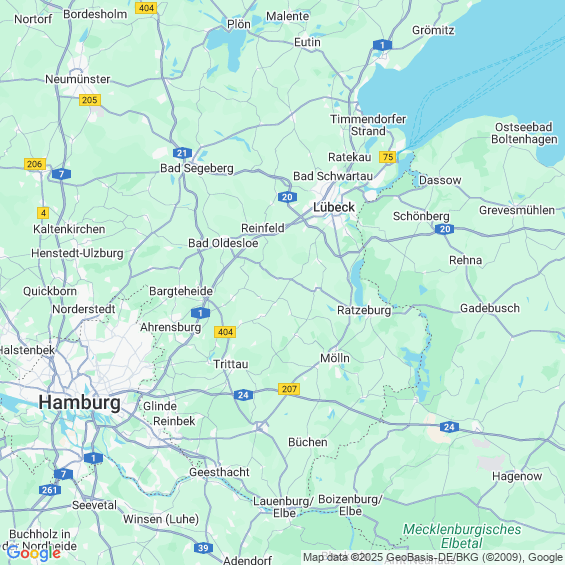Viewport: 565px width, 565px height.
Task: Click the yellow 75 road shield near Ratekau
Action: click(388, 157)
